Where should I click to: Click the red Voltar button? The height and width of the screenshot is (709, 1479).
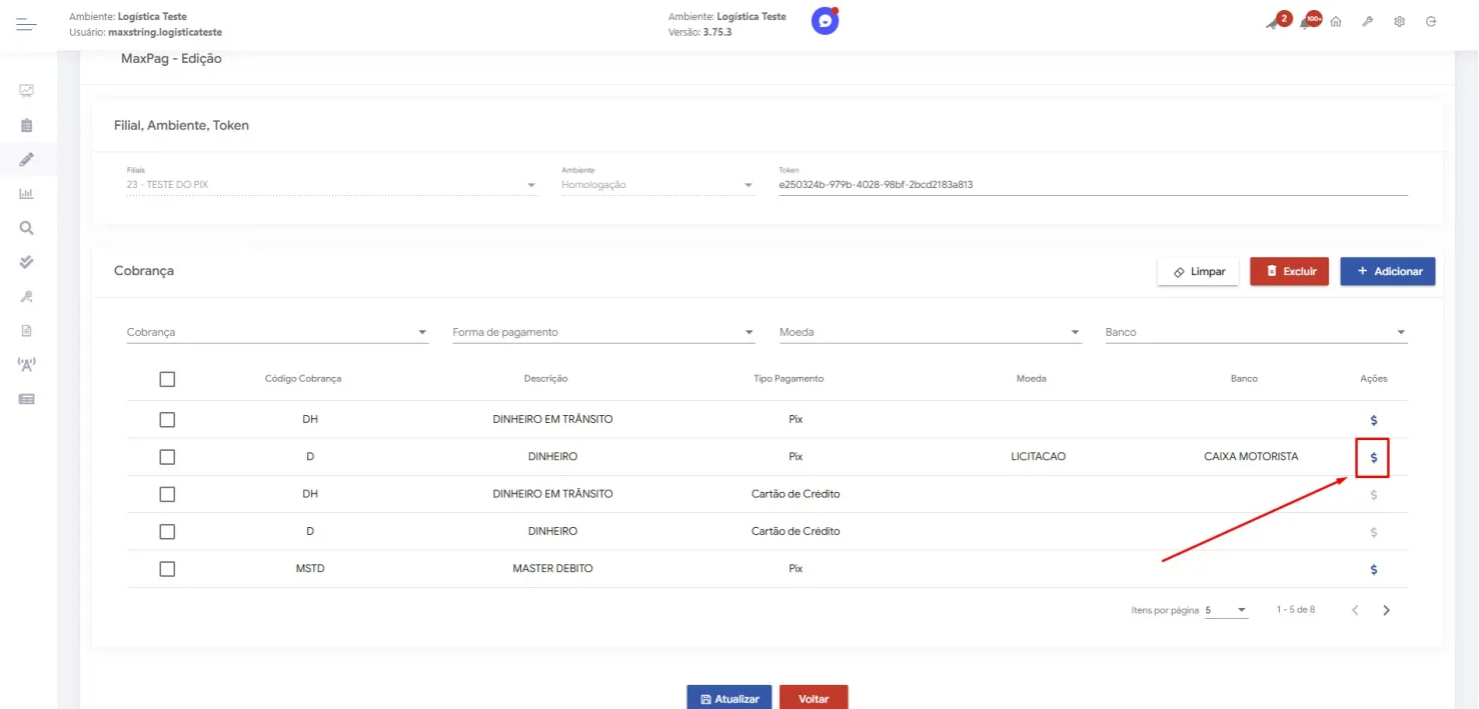814,698
